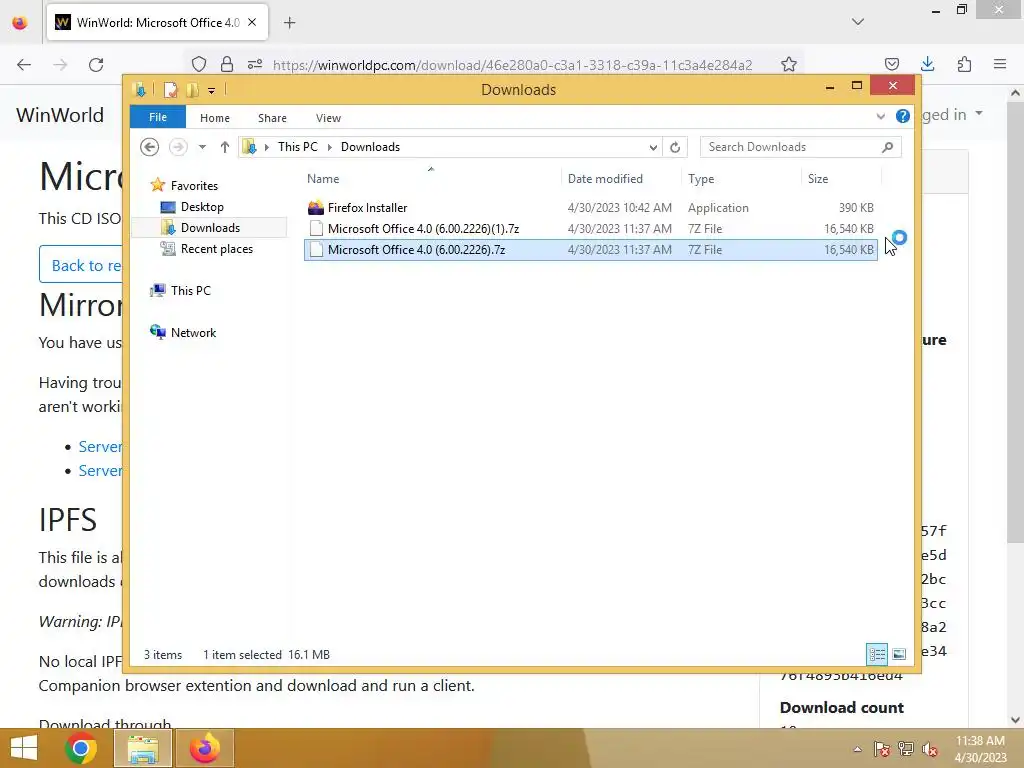The height and width of the screenshot is (768, 1024).
Task: Open a new Firefox tab with plus
Action: point(289,23)
